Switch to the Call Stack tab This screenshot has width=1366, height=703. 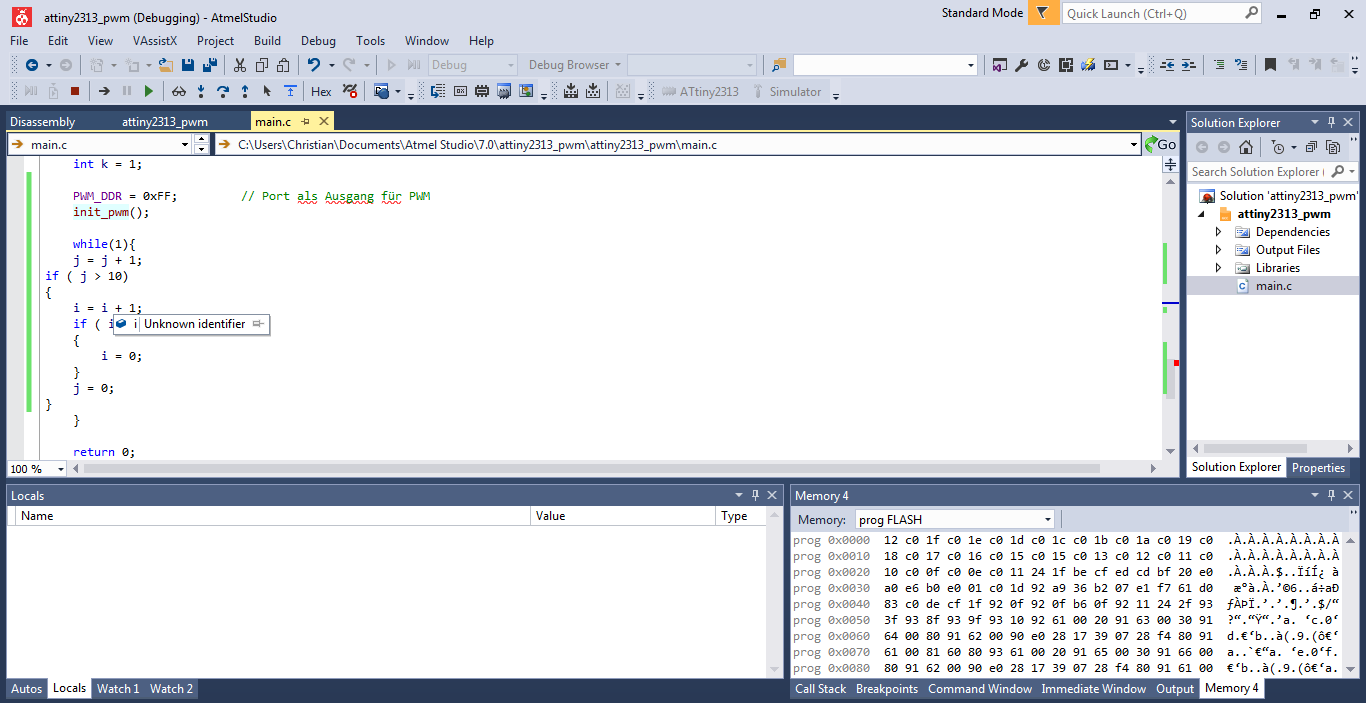click(820, 689)
